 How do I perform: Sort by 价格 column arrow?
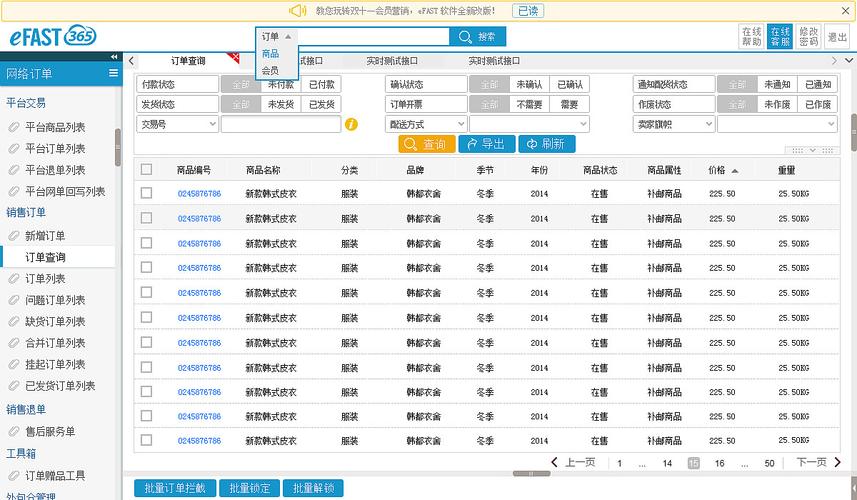[735, 171]
